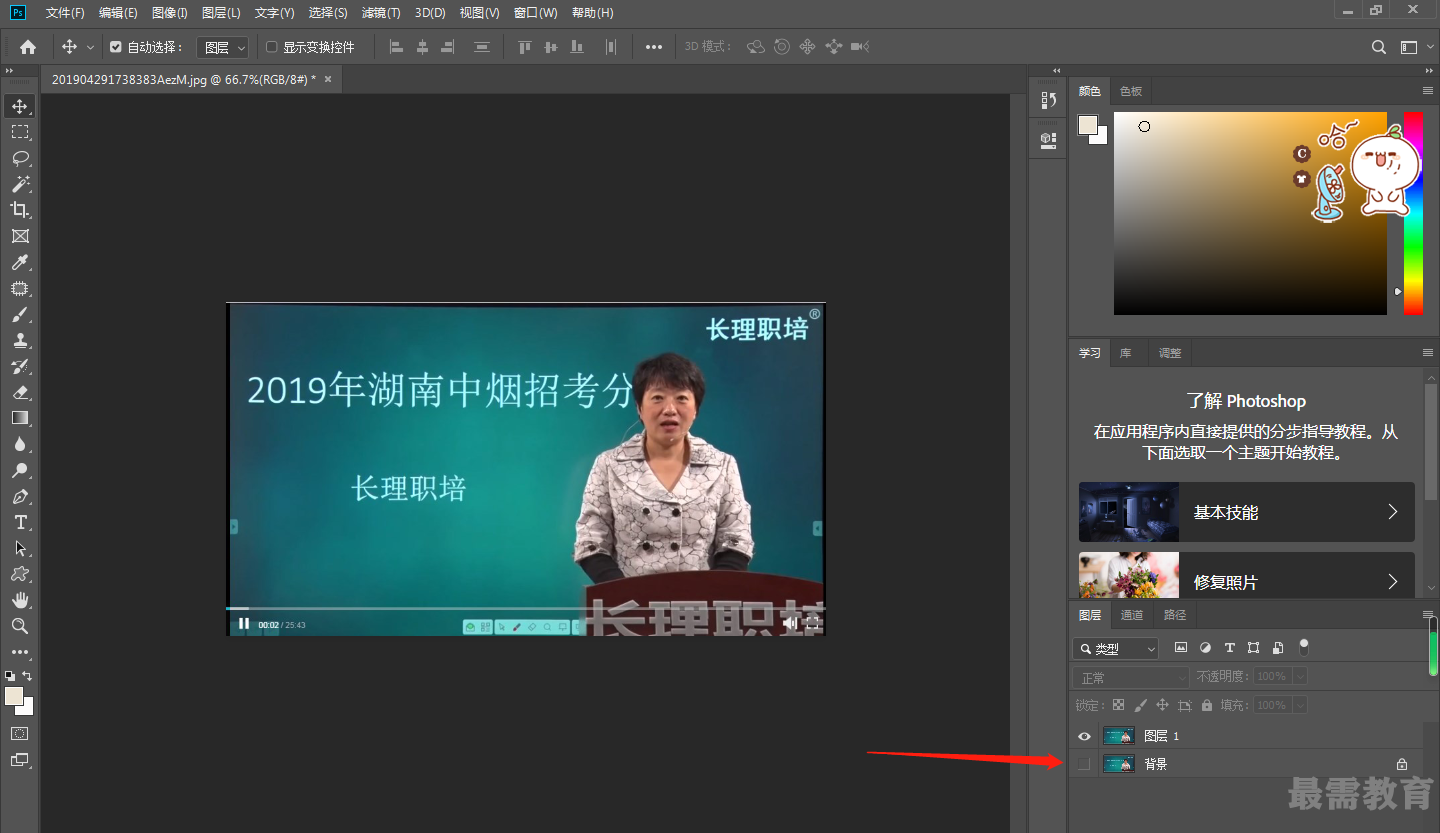Filter layers by type layer icon

pyautogui.click(x=1229, y=648)
